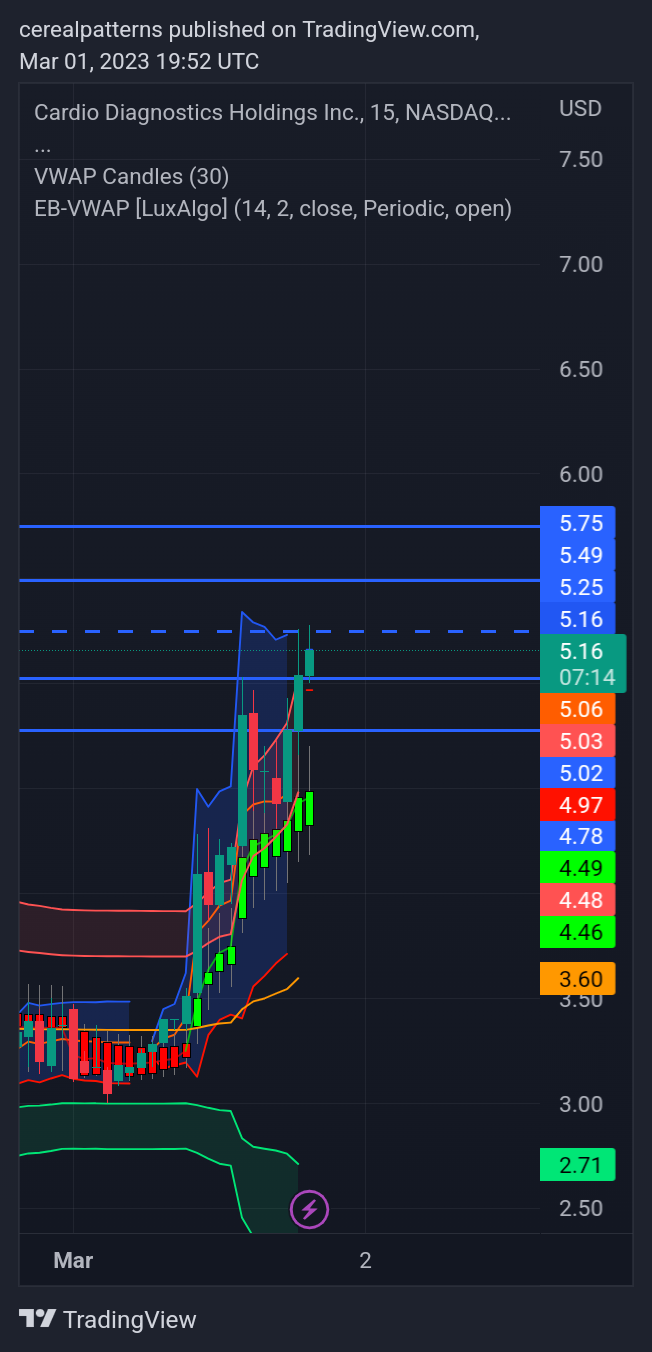Click the 3.60 orange price label
This screenshot has height=1352, width=652.
(x=577, y=978)
